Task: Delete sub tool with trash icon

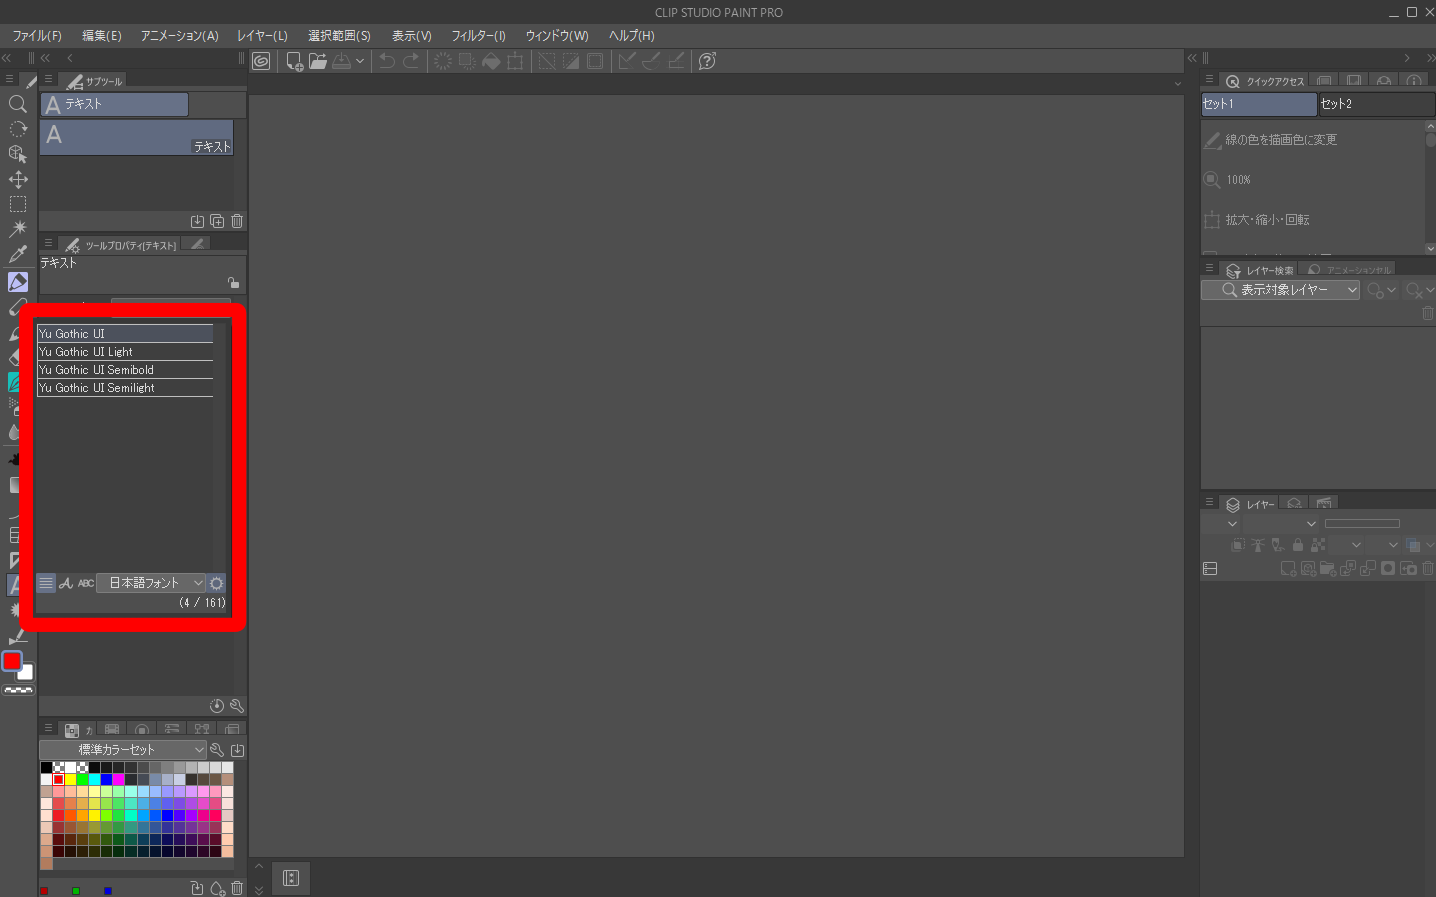Action: (237, 221)
